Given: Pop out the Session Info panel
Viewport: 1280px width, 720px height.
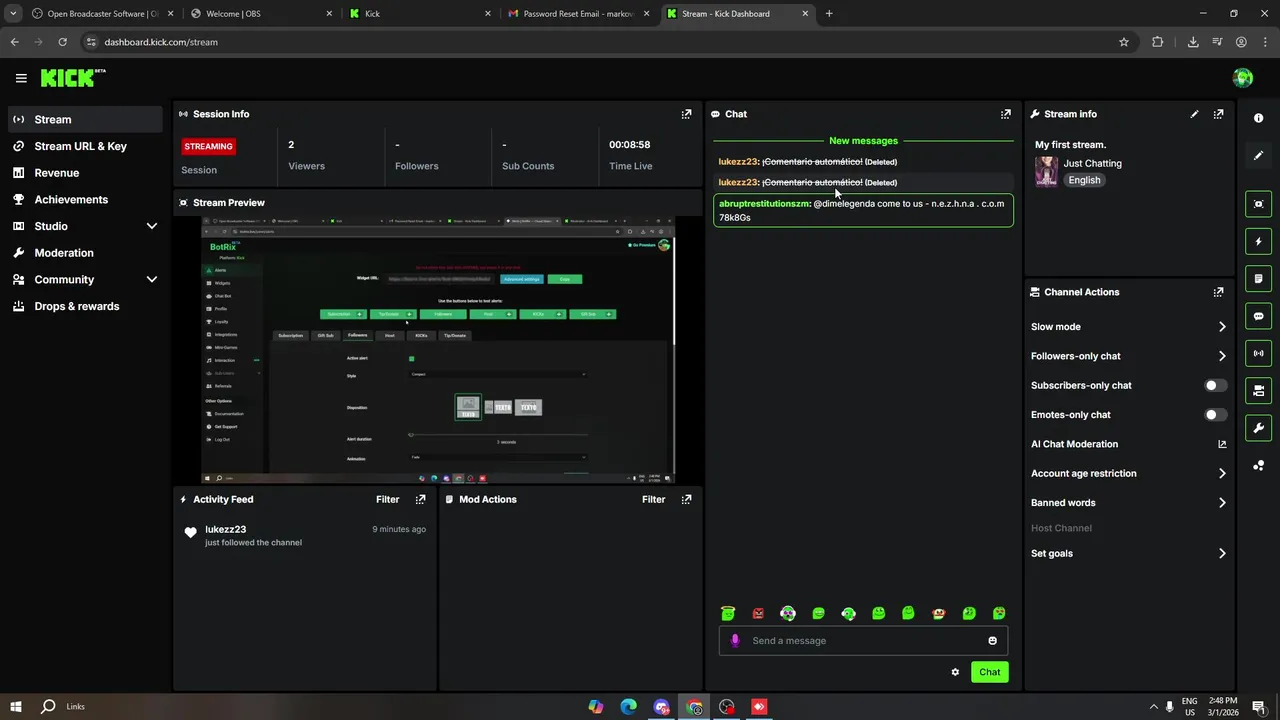Looking at the screenshot, I should 686,114.
